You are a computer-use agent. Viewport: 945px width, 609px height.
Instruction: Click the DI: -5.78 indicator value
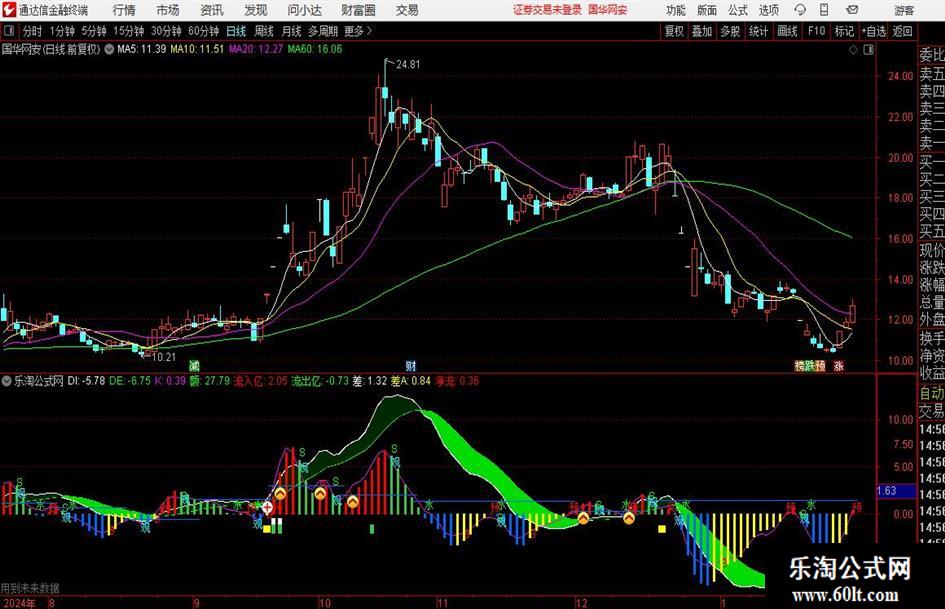[86, 381]
